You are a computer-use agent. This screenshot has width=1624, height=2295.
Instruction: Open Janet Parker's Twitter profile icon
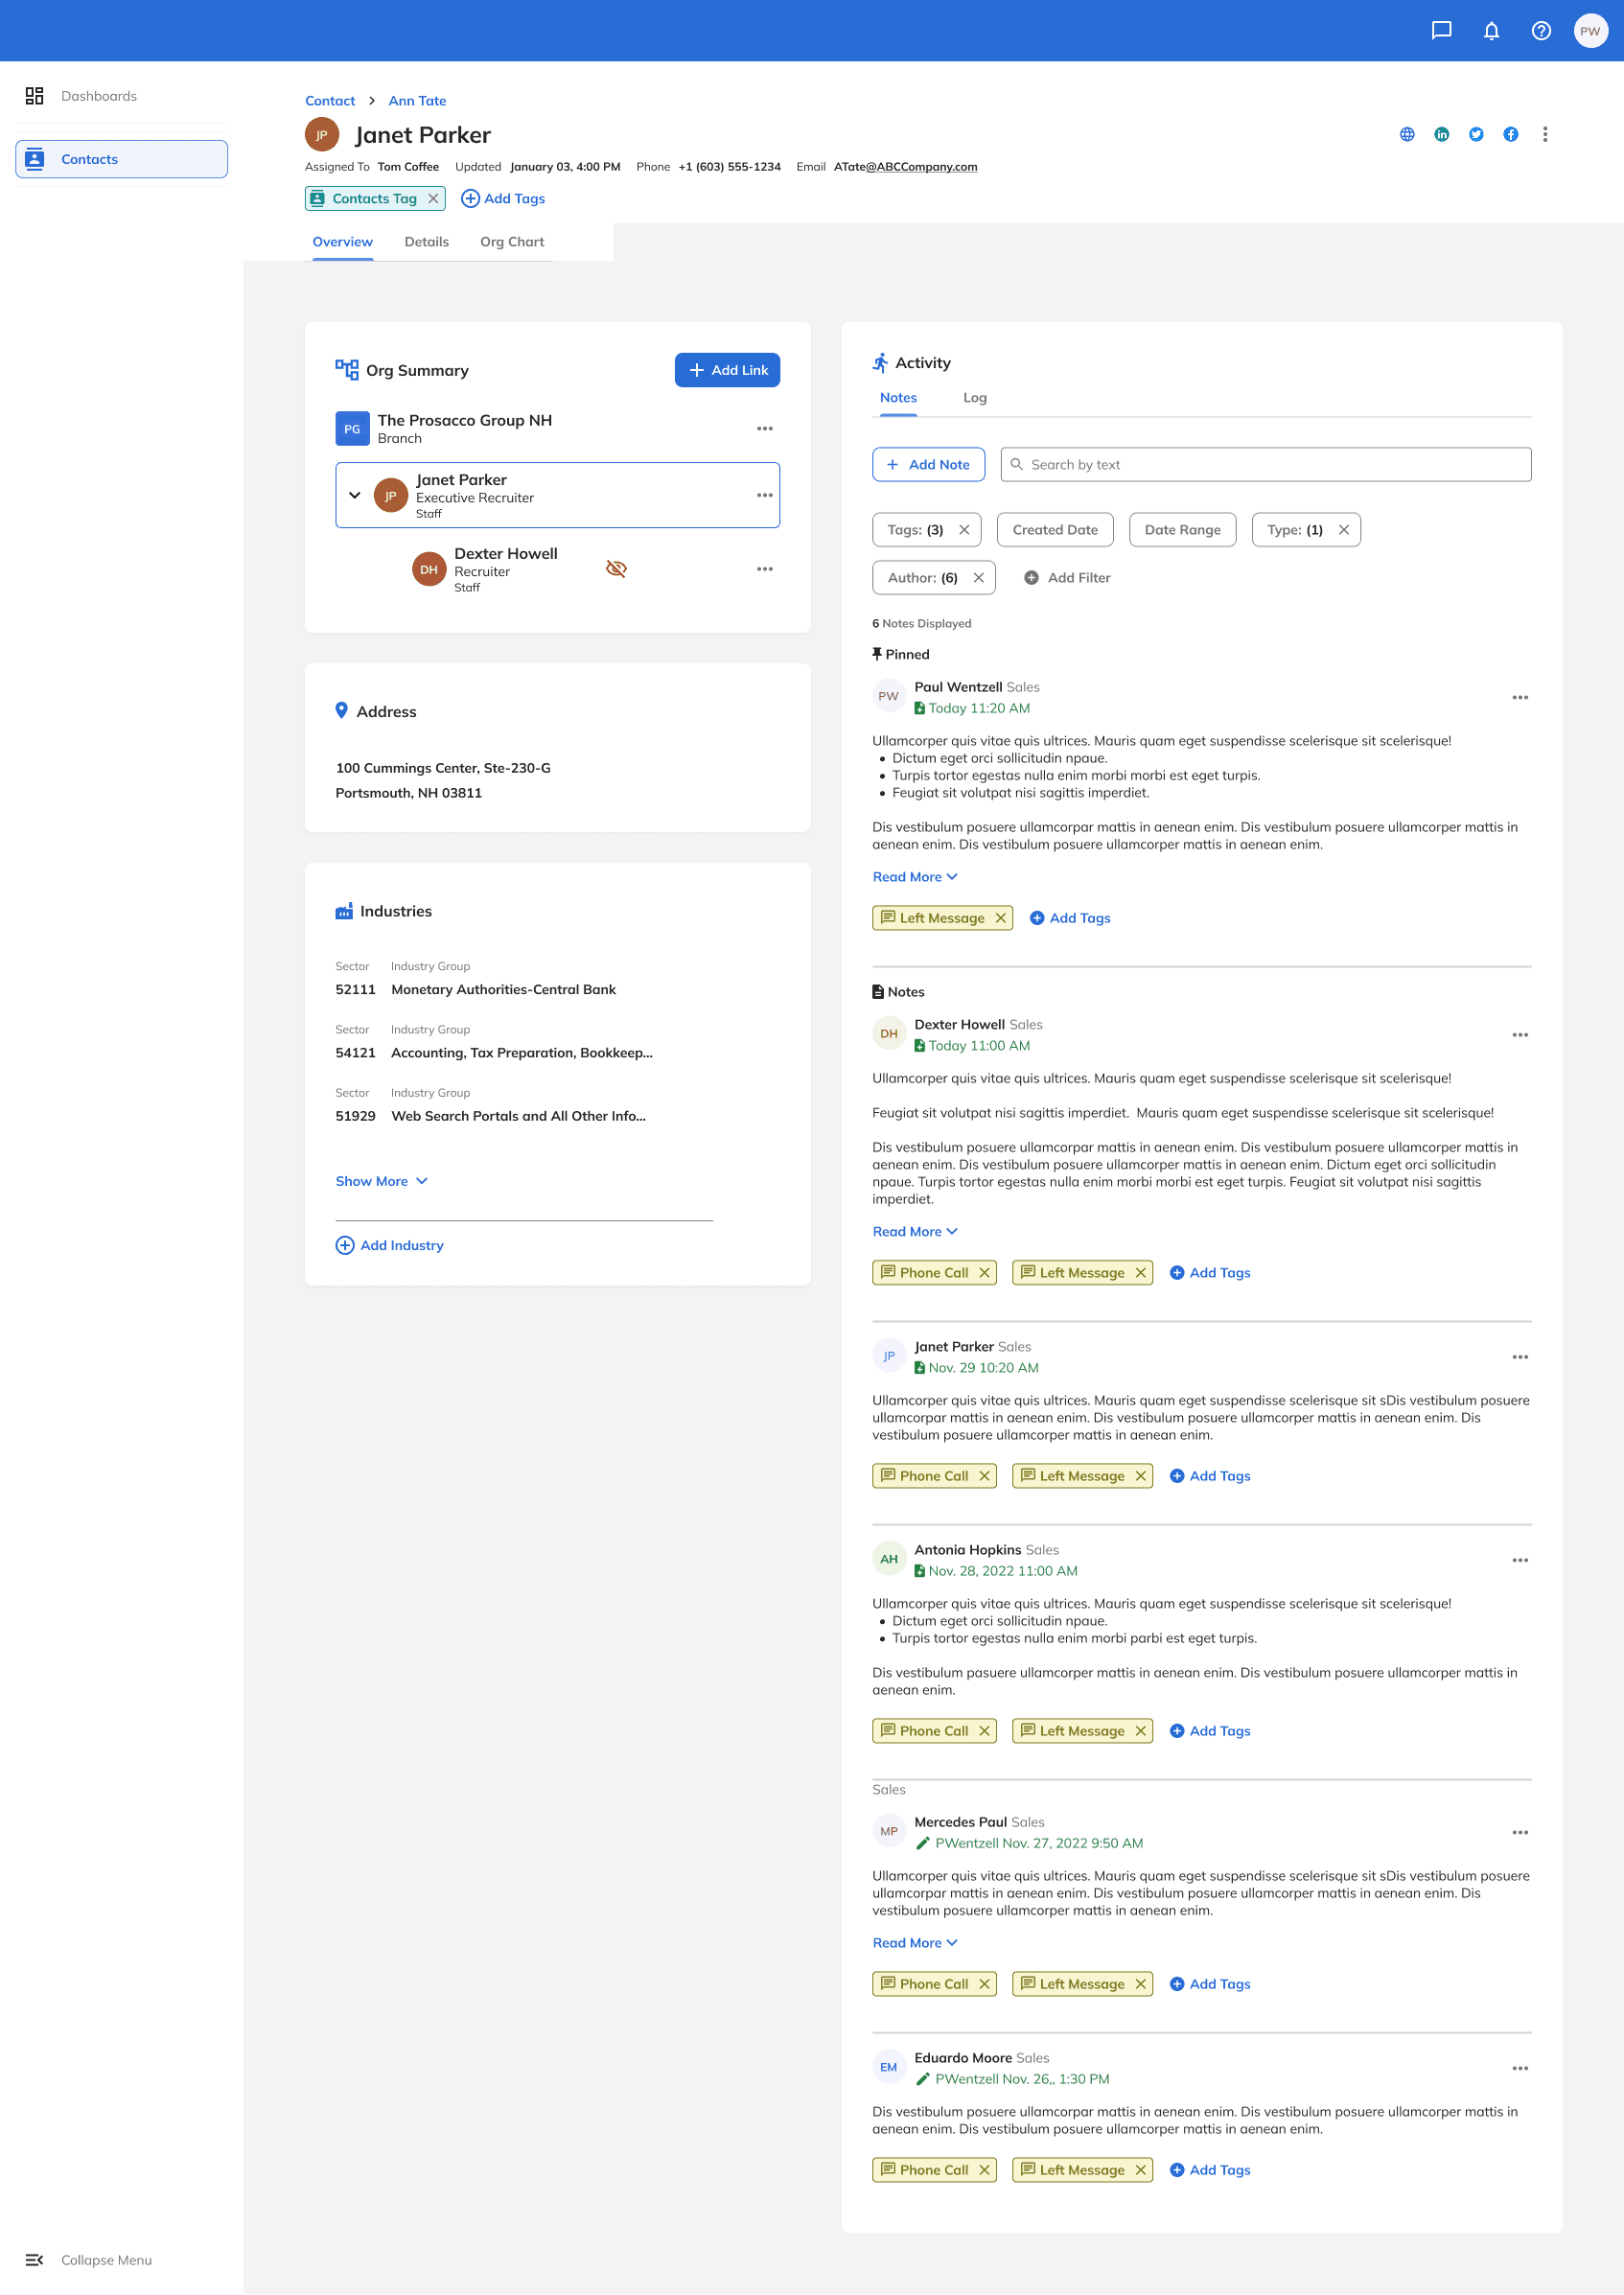1476,134
